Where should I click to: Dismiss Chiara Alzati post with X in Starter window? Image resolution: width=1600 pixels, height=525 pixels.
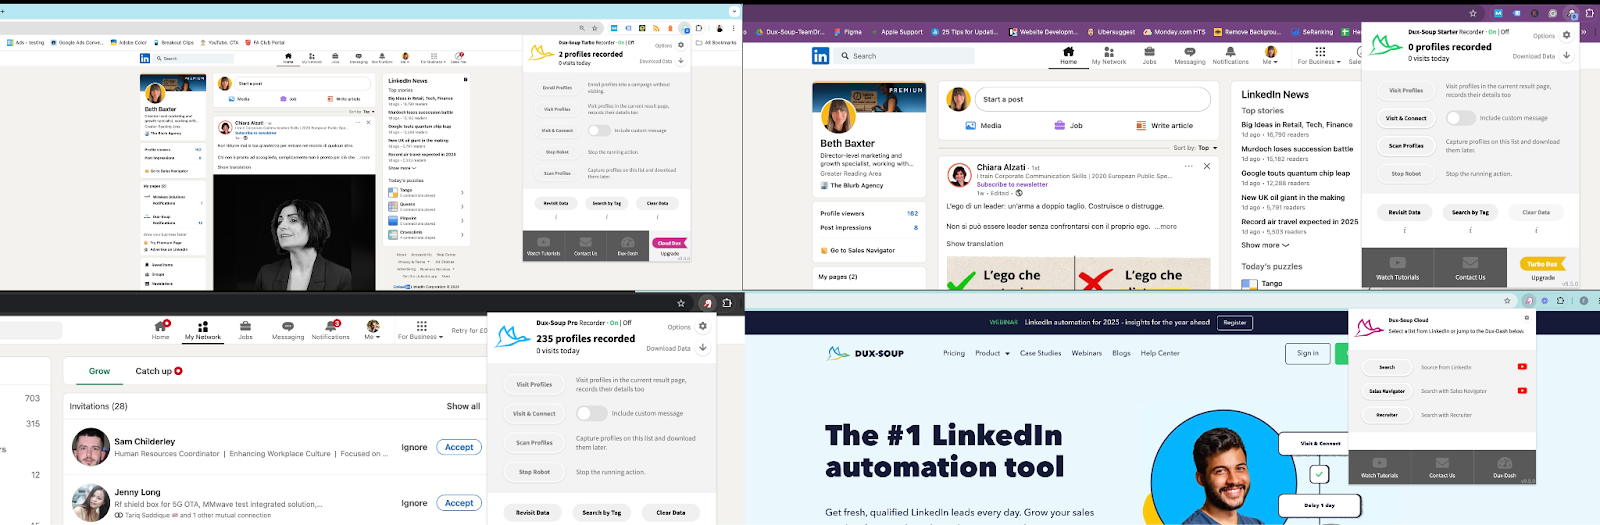[x=1207, y=166]
